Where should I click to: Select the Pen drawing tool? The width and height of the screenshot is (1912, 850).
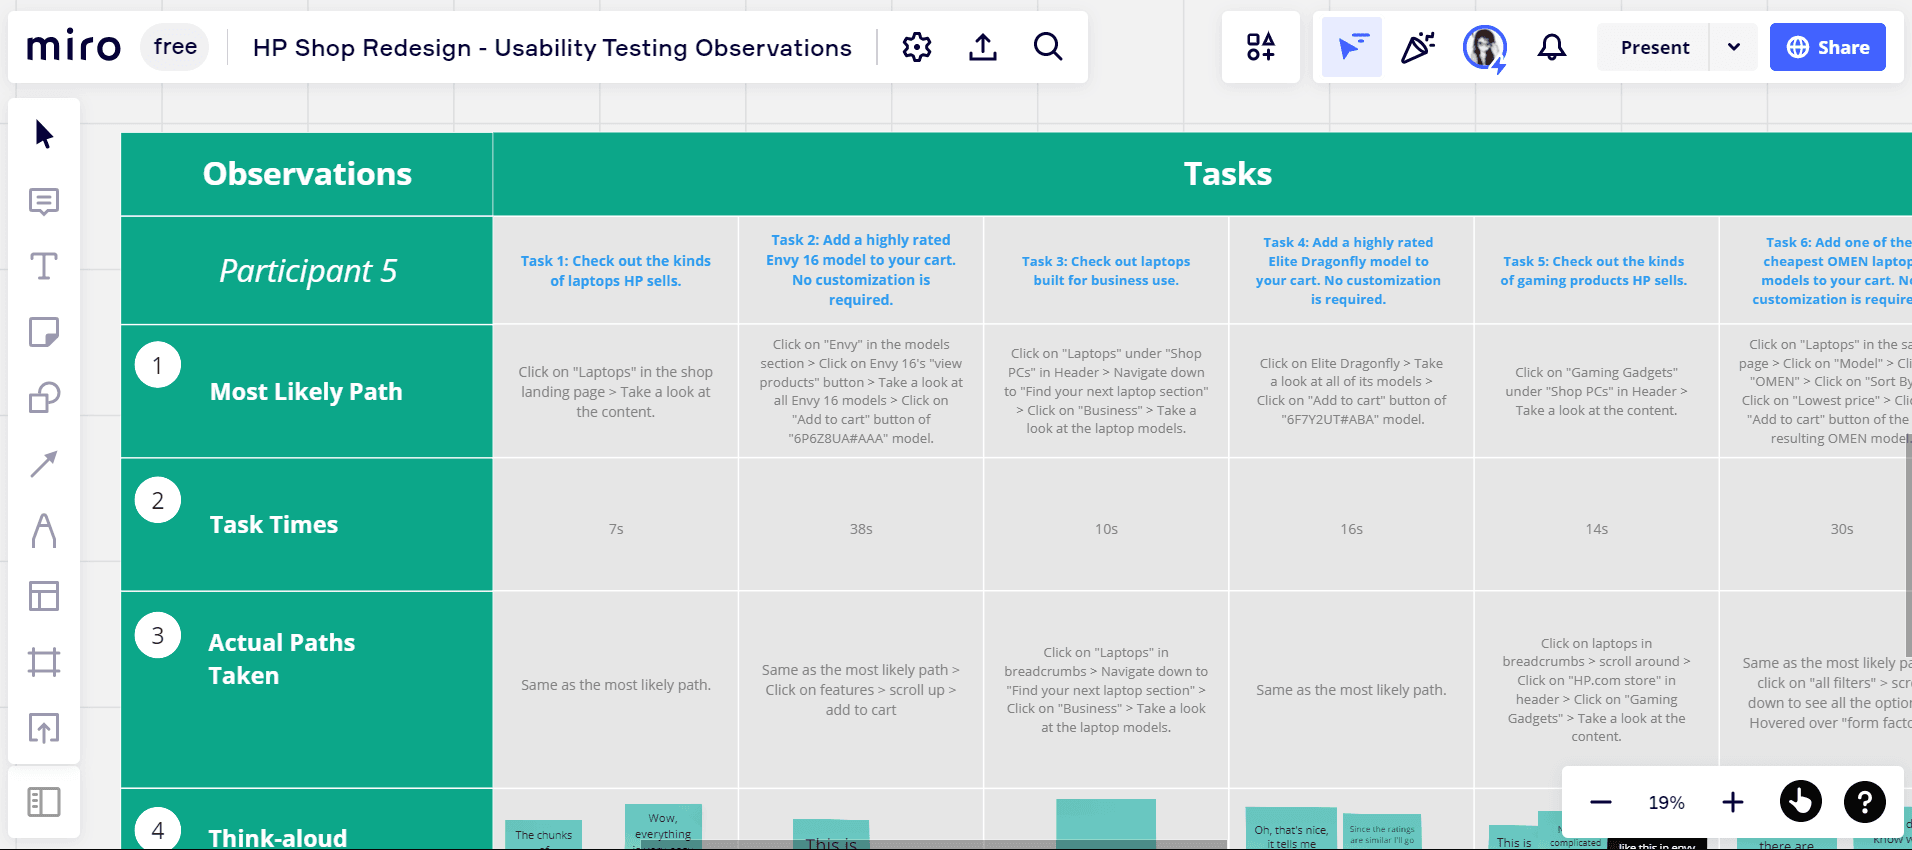44,530
